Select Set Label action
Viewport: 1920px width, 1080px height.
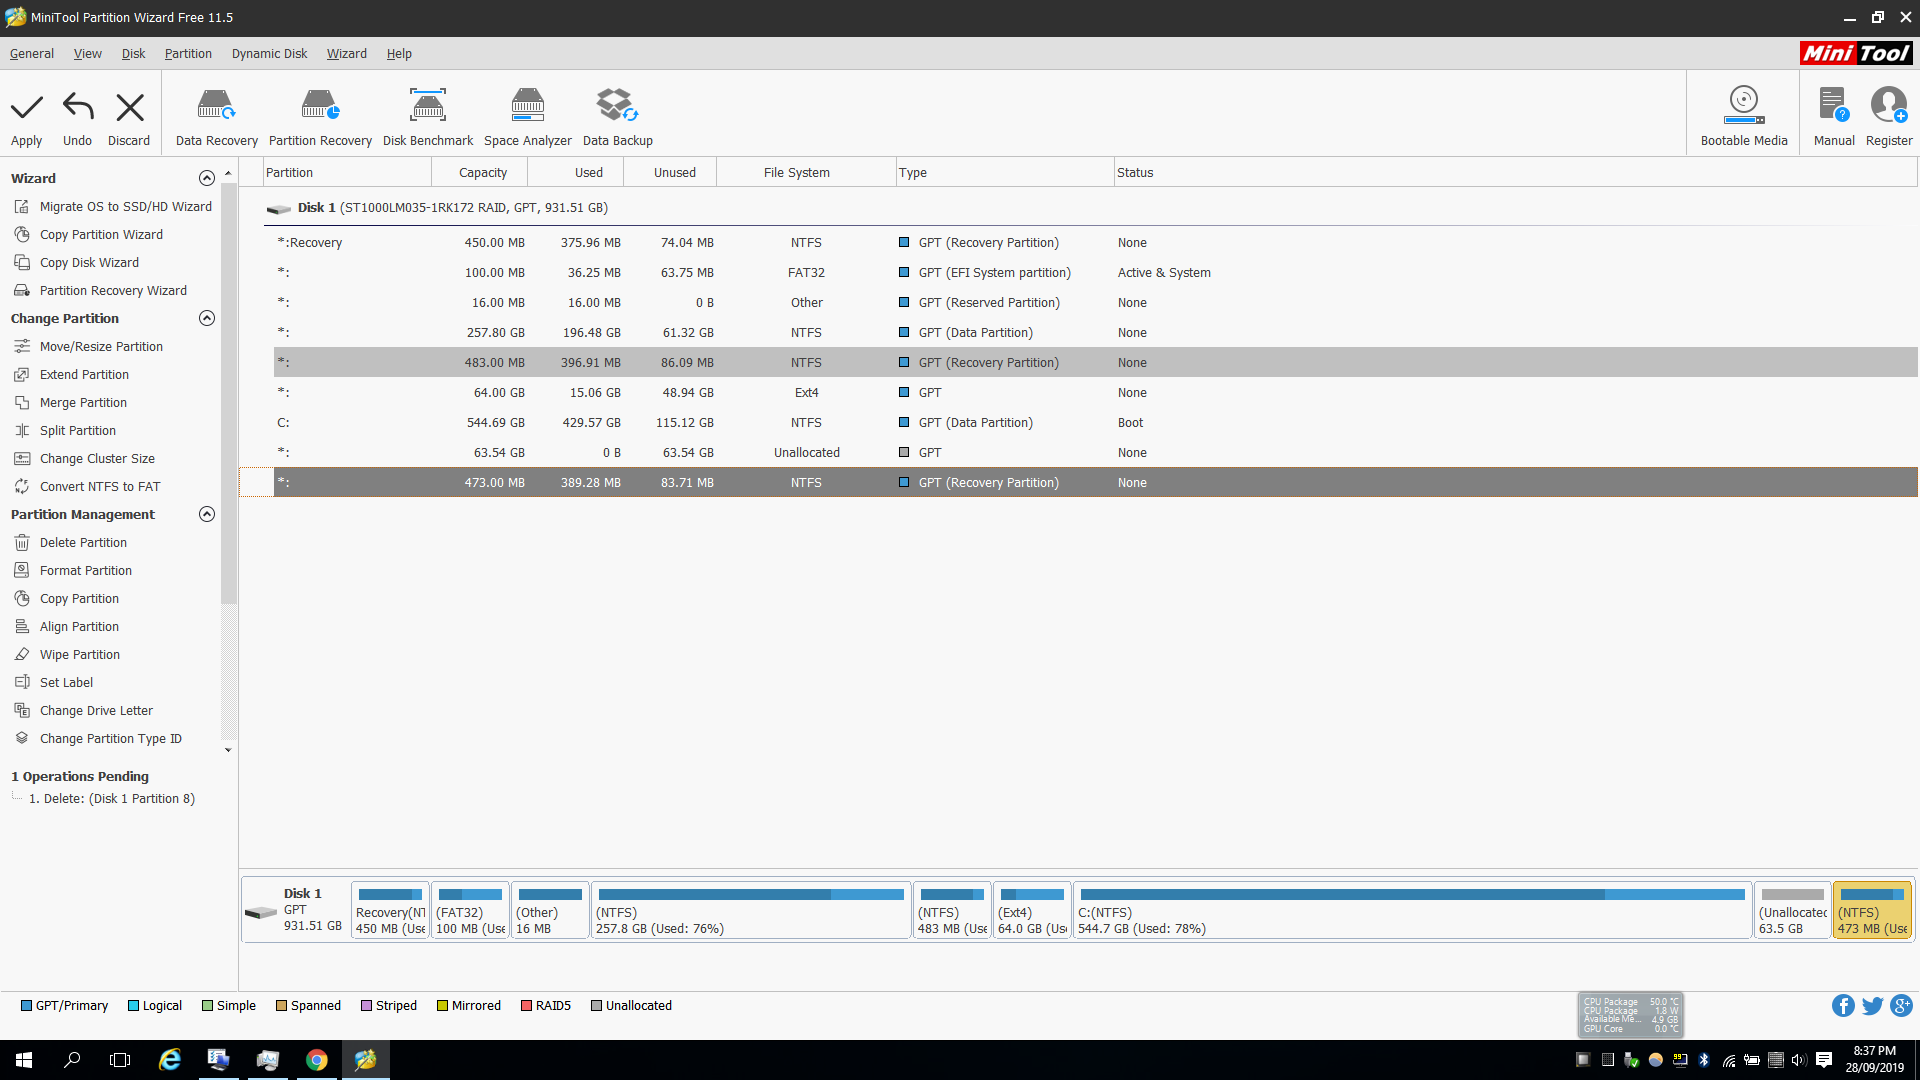click(55, 683)
